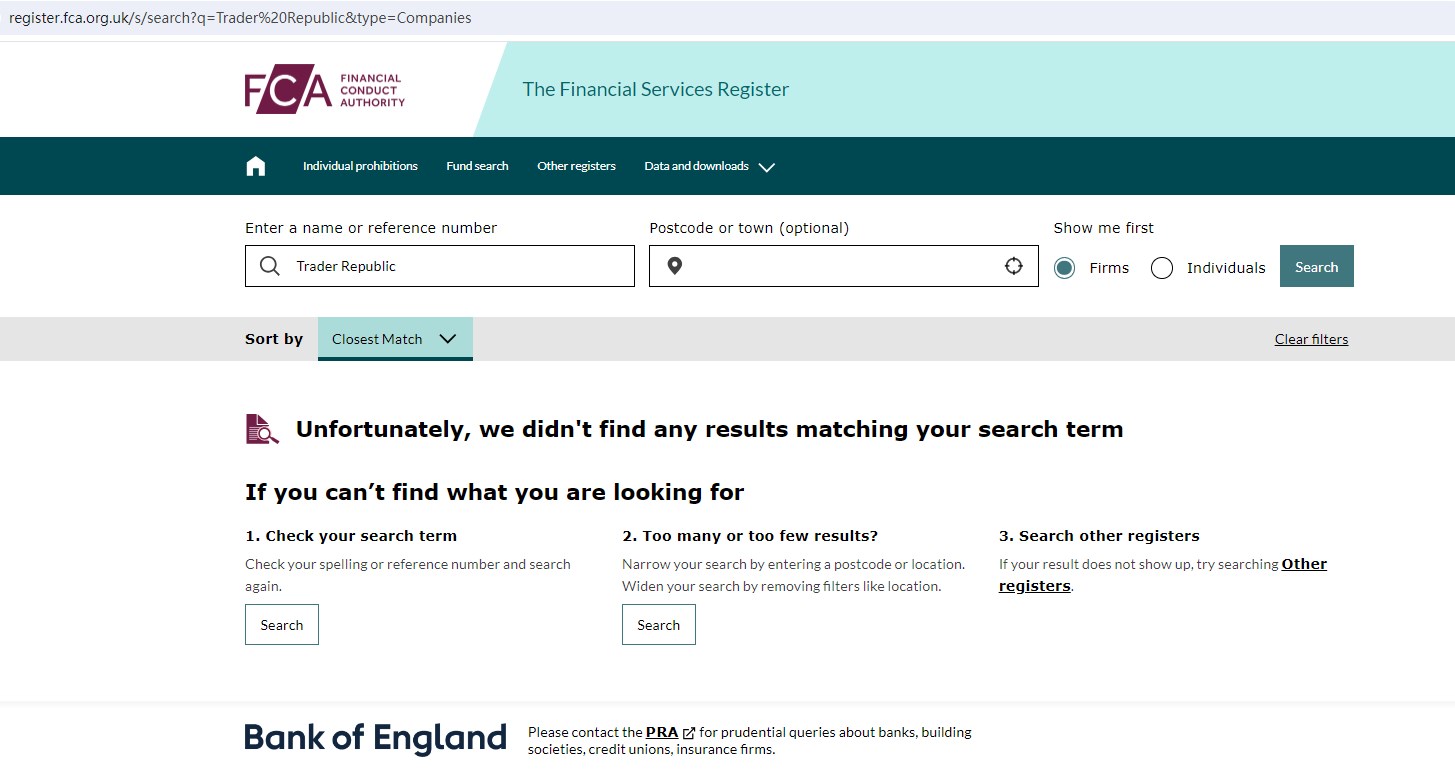Screen dimensions: 1455x776
Task: Click the Bank of England logo
Action: (x=375, y=739)
